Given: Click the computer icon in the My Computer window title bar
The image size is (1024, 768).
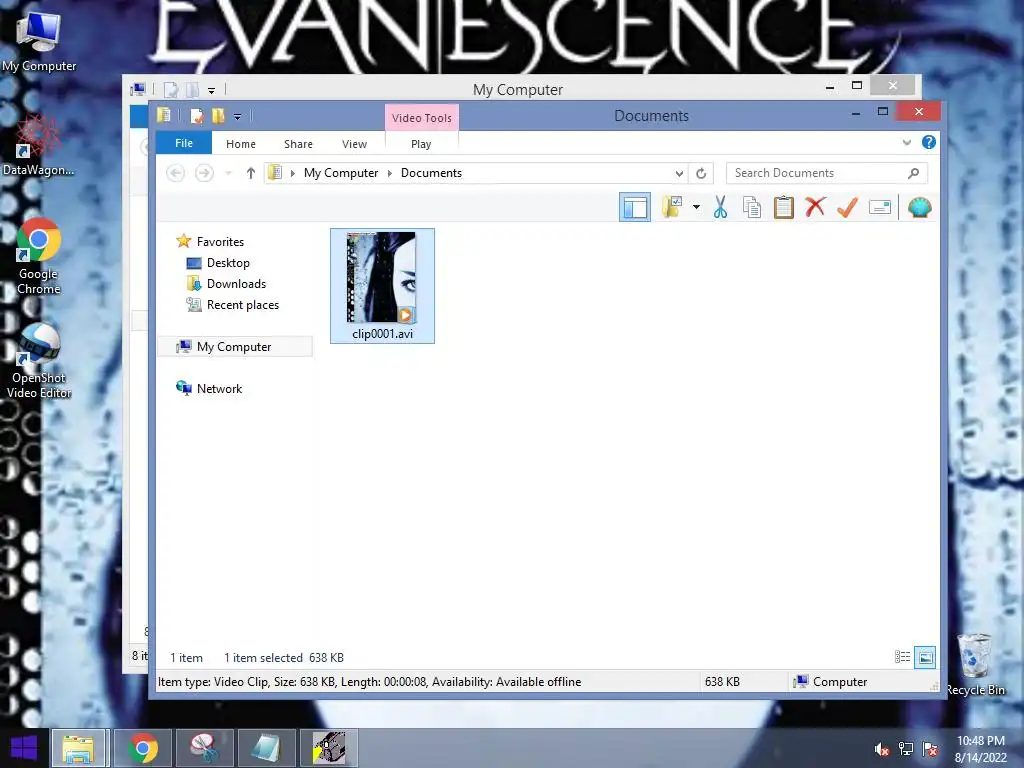Looking at the screenshot, I should [x=138, y=89].
